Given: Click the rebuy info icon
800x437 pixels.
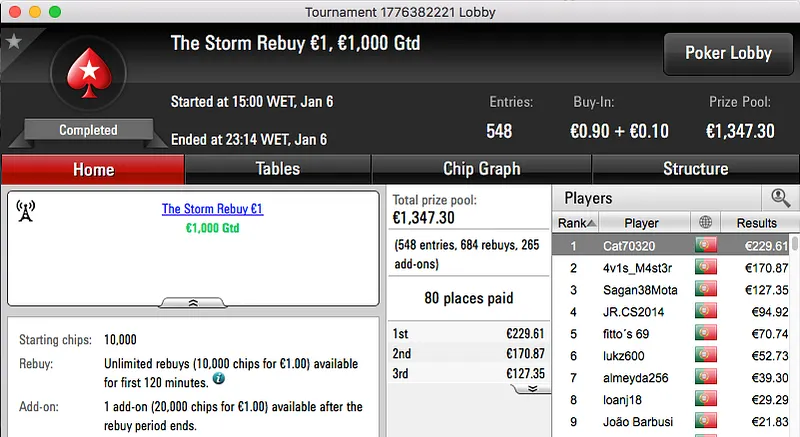Looking at the screenshot, I should point(218,380).
